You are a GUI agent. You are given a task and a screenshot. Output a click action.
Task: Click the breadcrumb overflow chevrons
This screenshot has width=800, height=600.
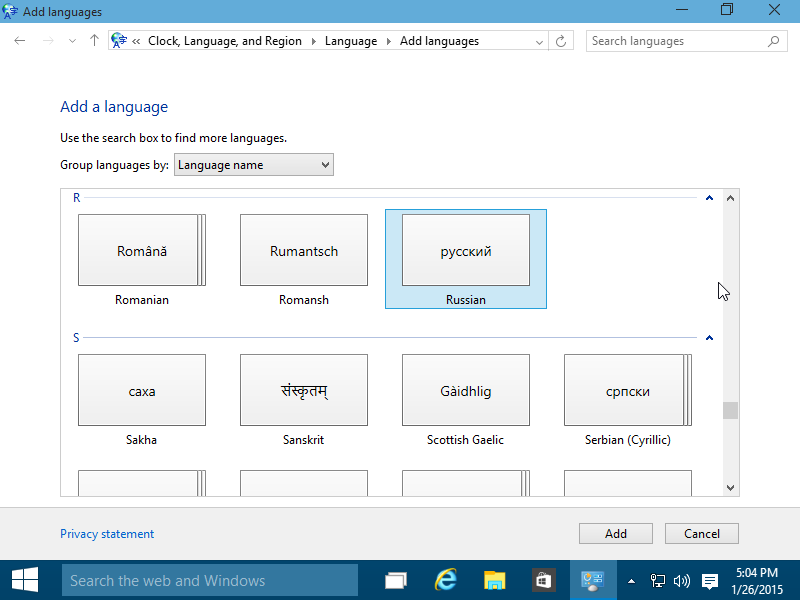click(x=136, y=41)
